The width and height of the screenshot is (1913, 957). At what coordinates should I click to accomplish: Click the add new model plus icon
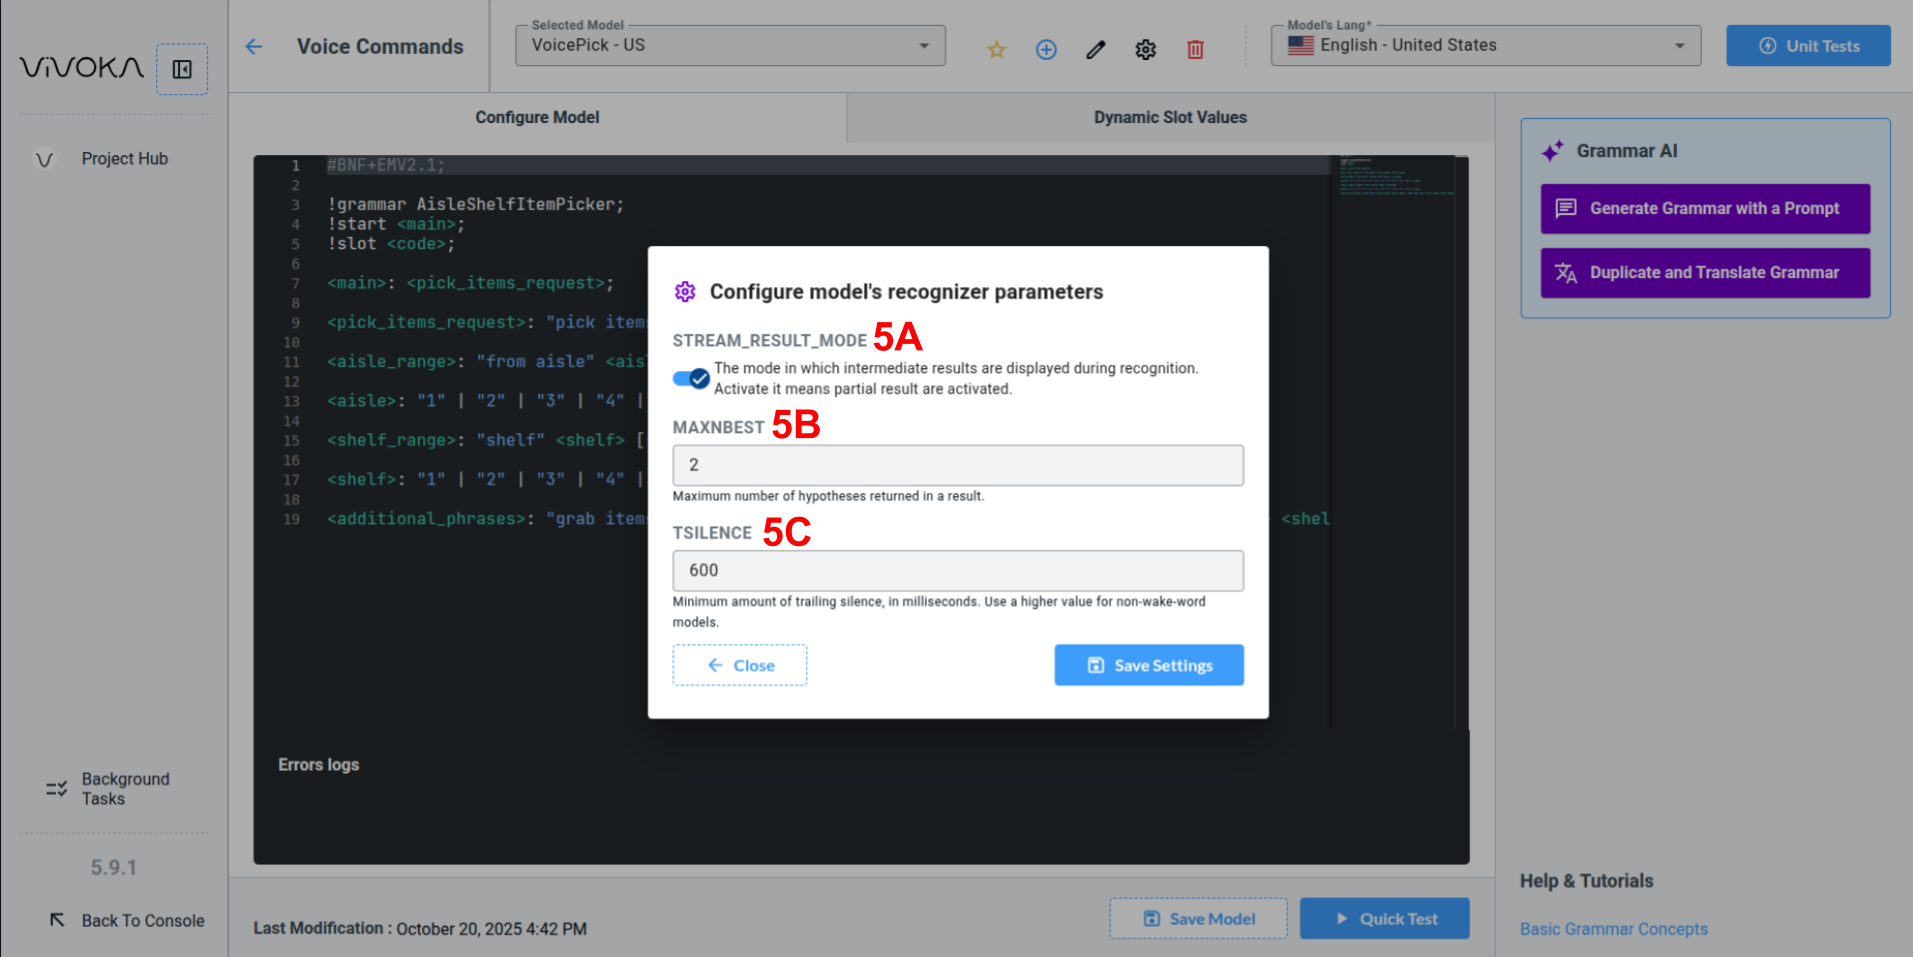[x=1046, y=49]
